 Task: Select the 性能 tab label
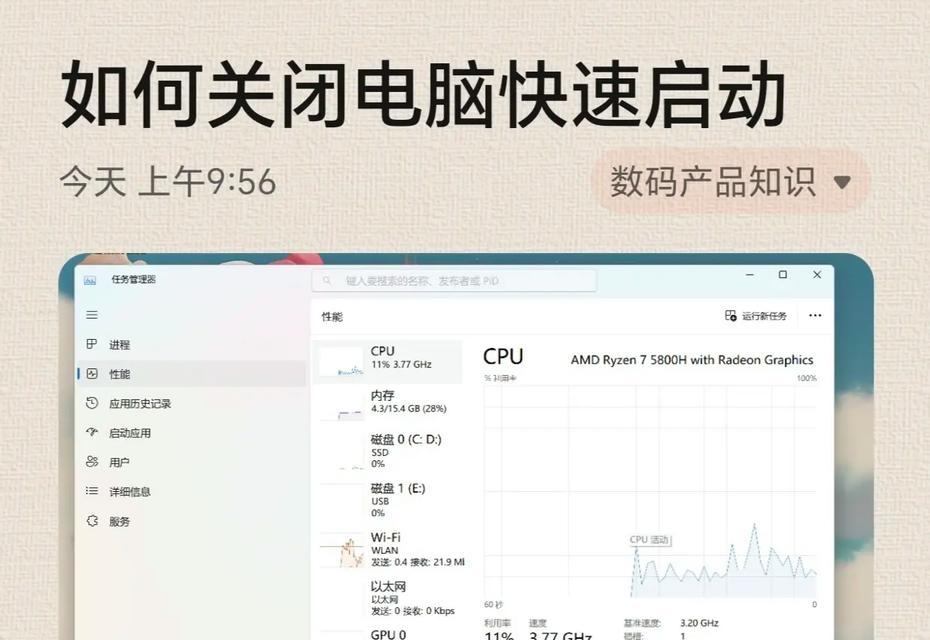point(119,374)
